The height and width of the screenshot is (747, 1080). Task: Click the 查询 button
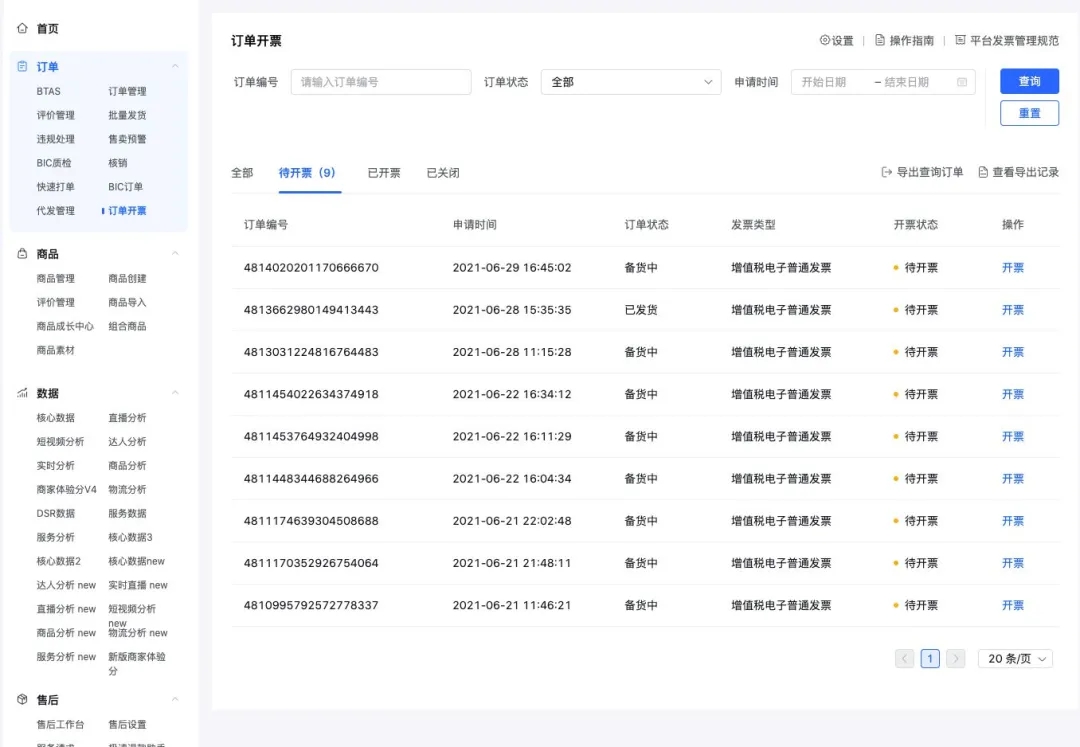(1029, 81)
